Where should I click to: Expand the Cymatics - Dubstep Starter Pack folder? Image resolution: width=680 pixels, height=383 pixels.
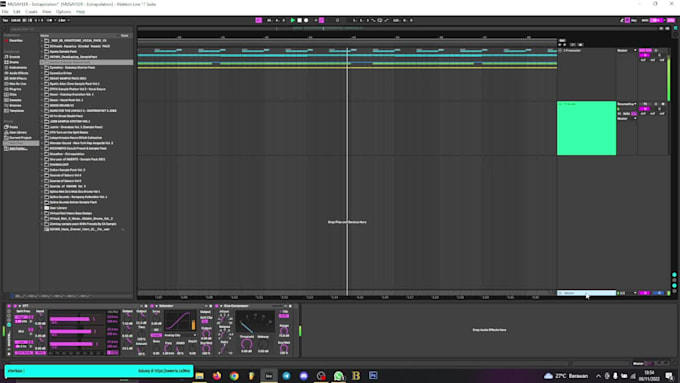(42, 68)
